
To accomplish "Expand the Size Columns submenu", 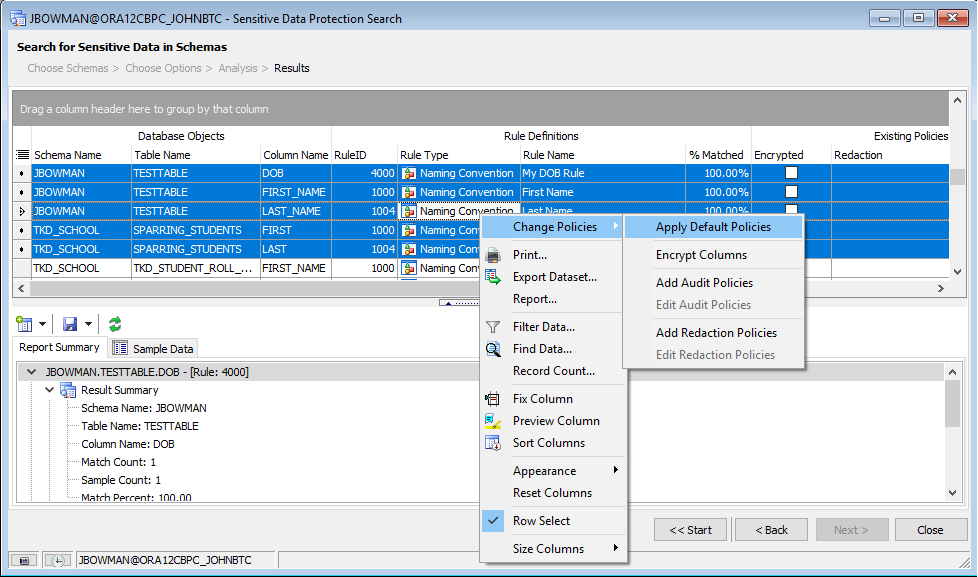I will pos(553,549).
